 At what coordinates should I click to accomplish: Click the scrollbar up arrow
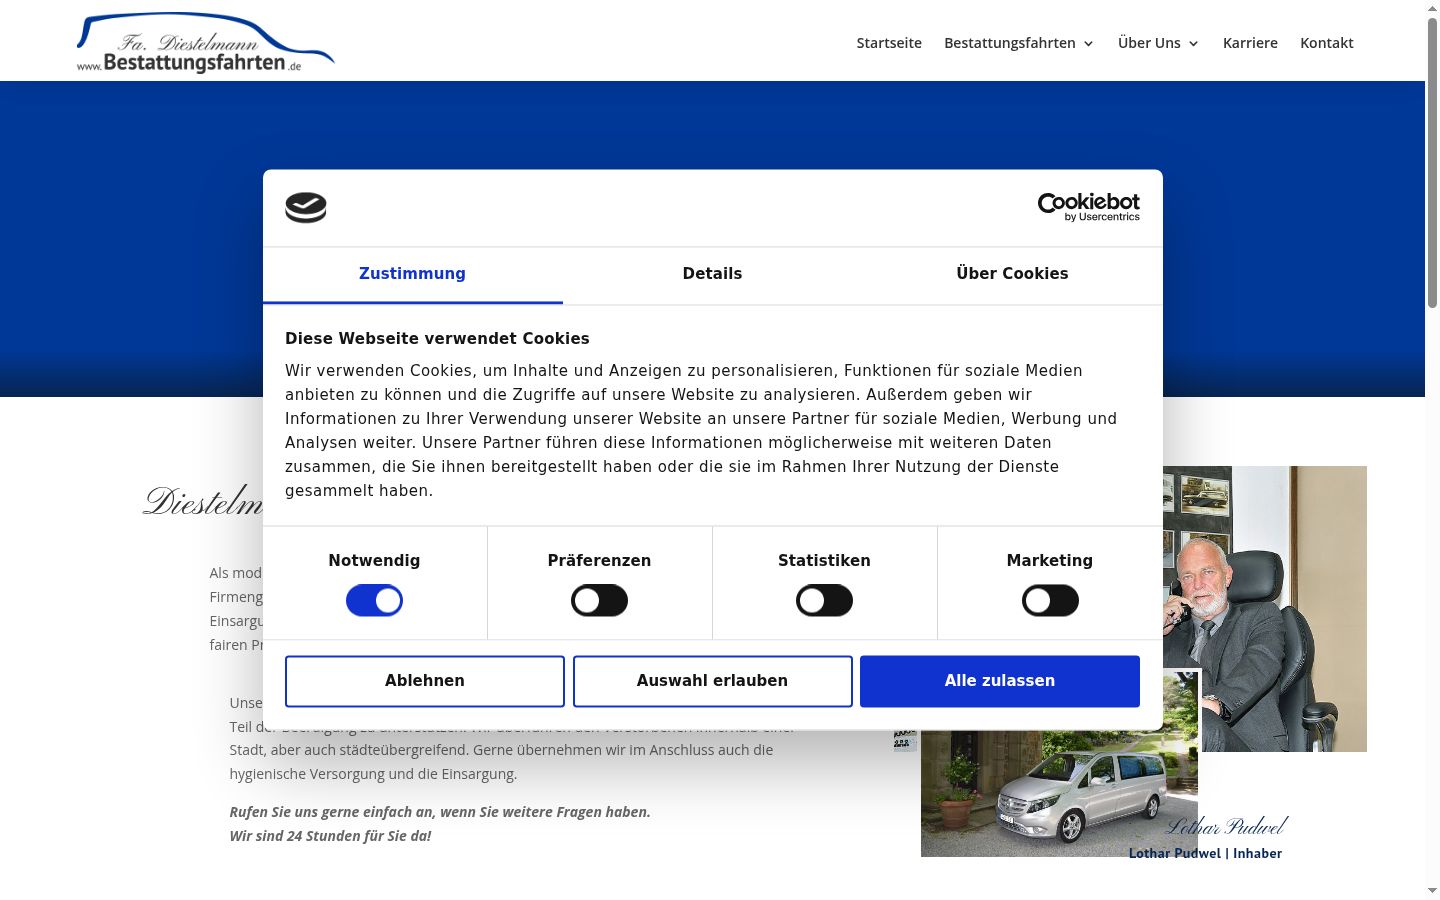1432,8
